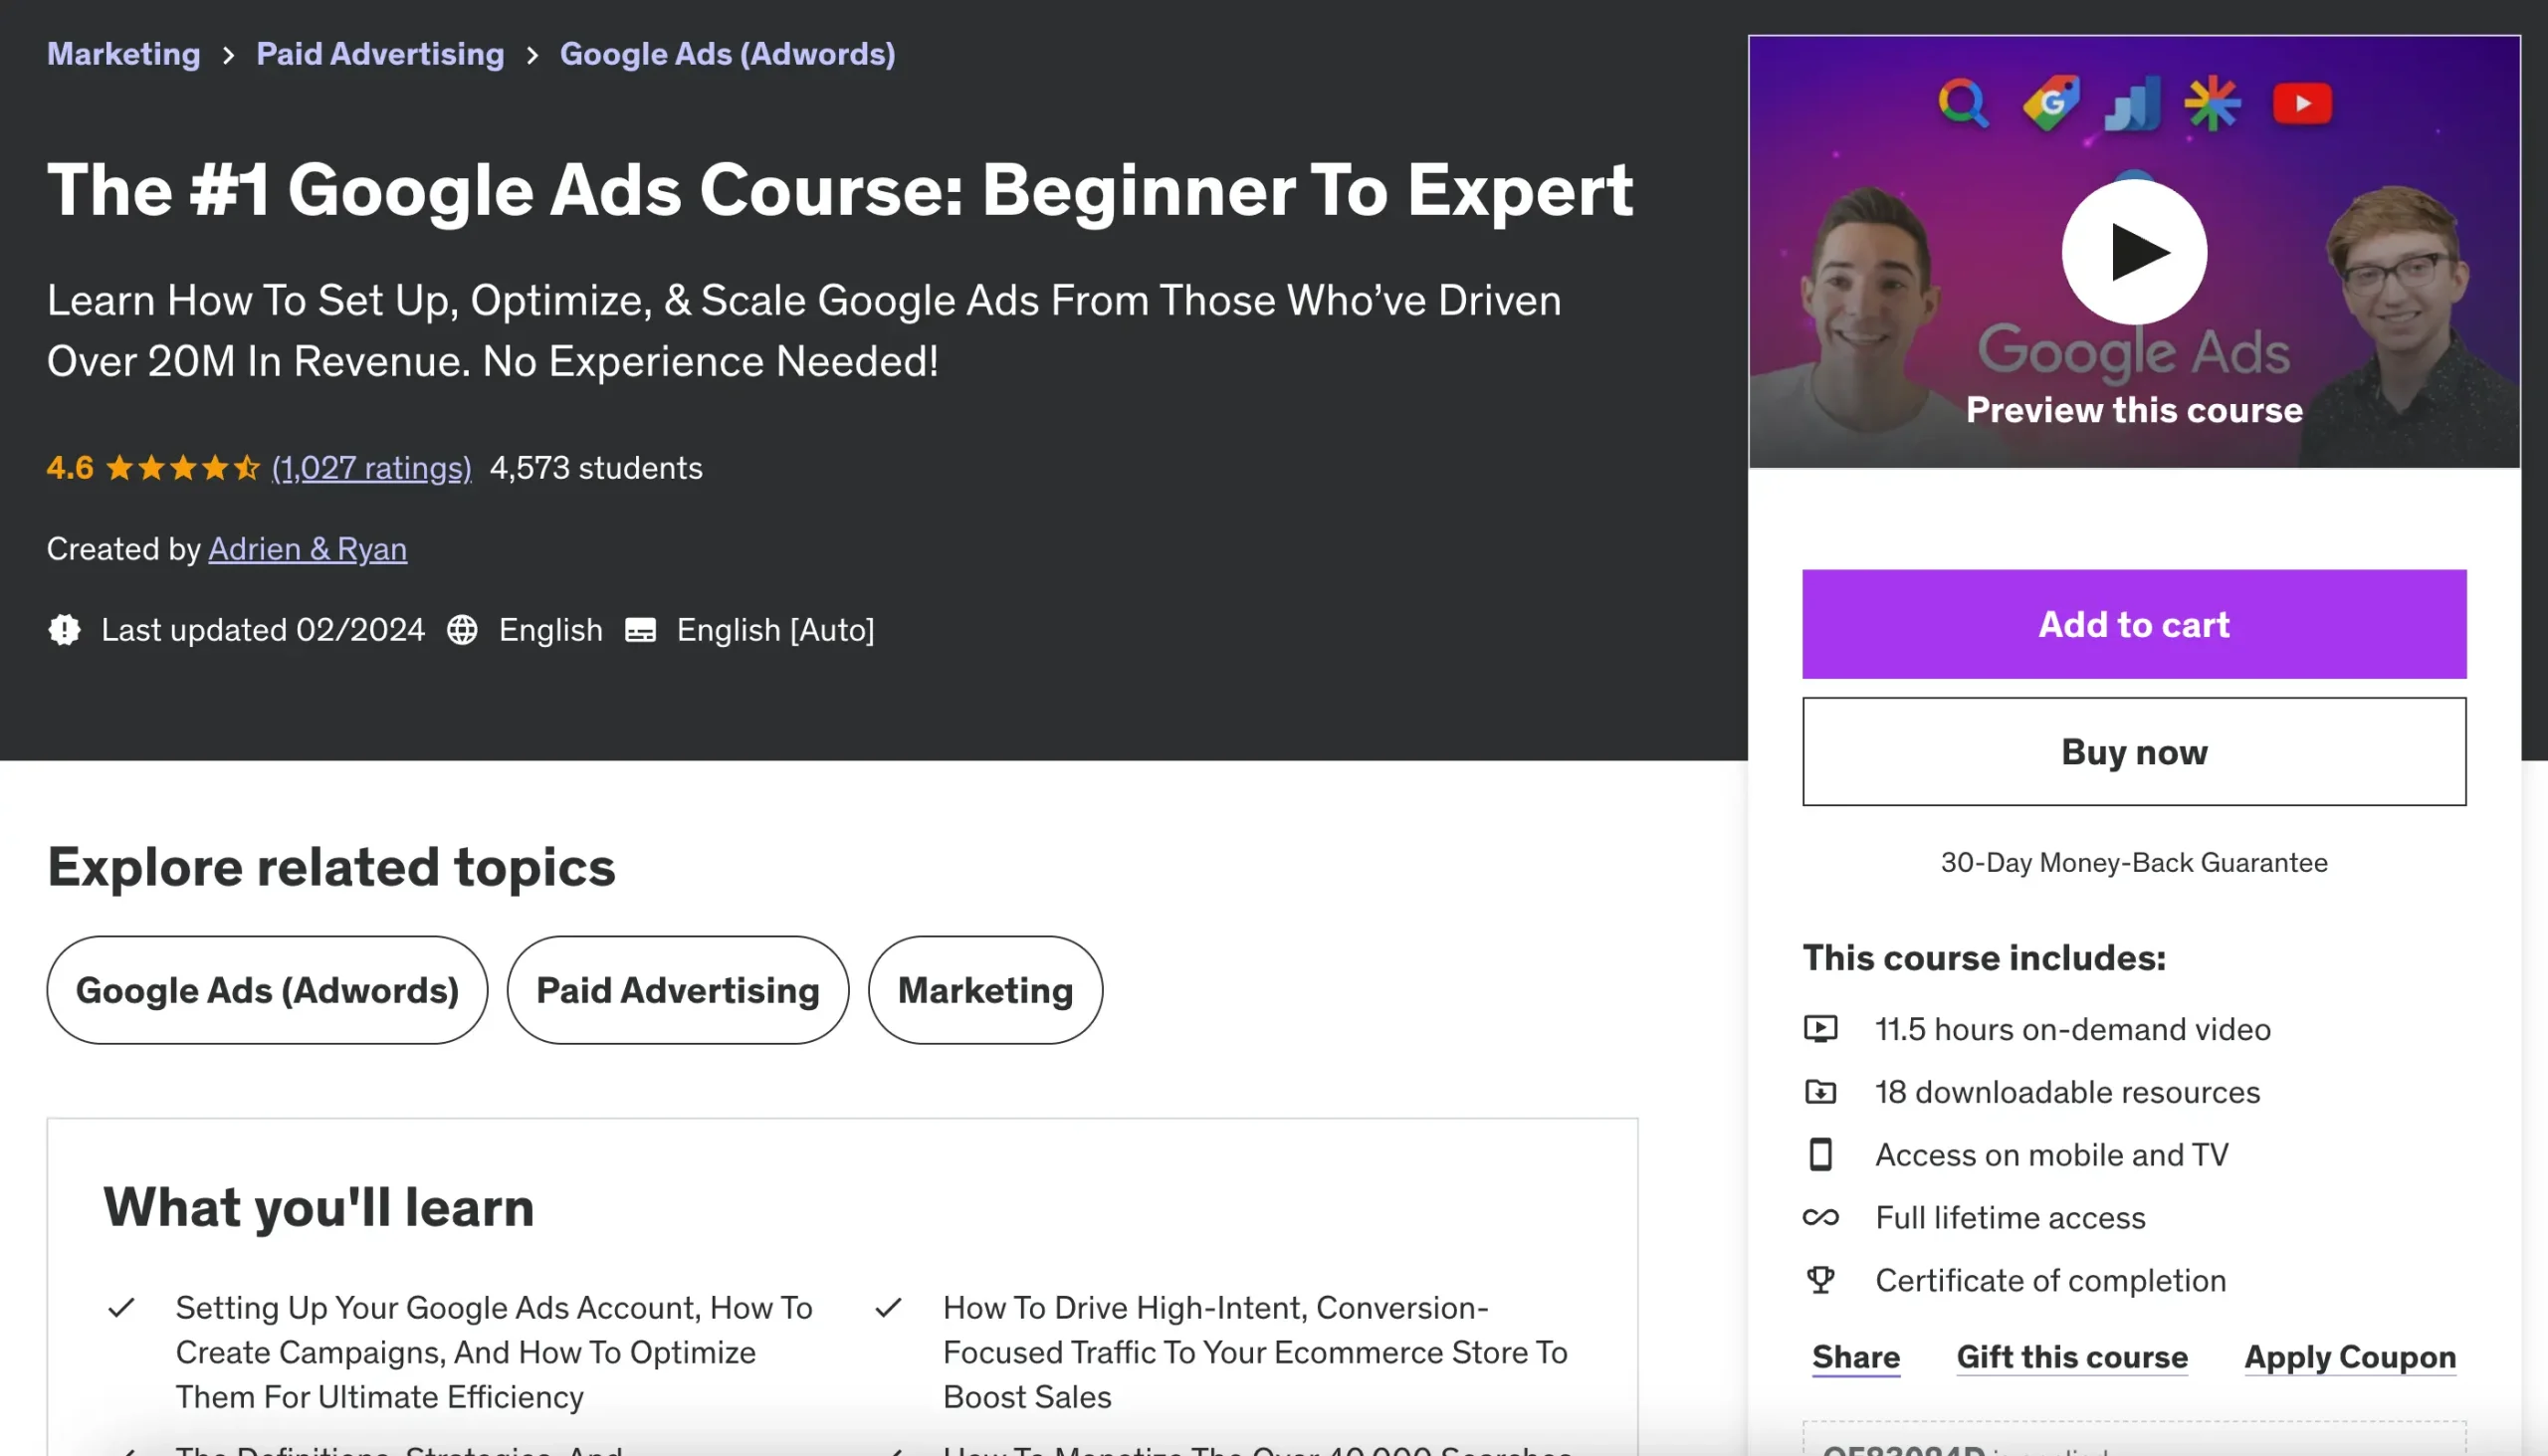The height and width of the screenshot is (1456, 2548).
Task: Go to Paid Advertising breadcrumb
Action: click(x=380, y=54)
